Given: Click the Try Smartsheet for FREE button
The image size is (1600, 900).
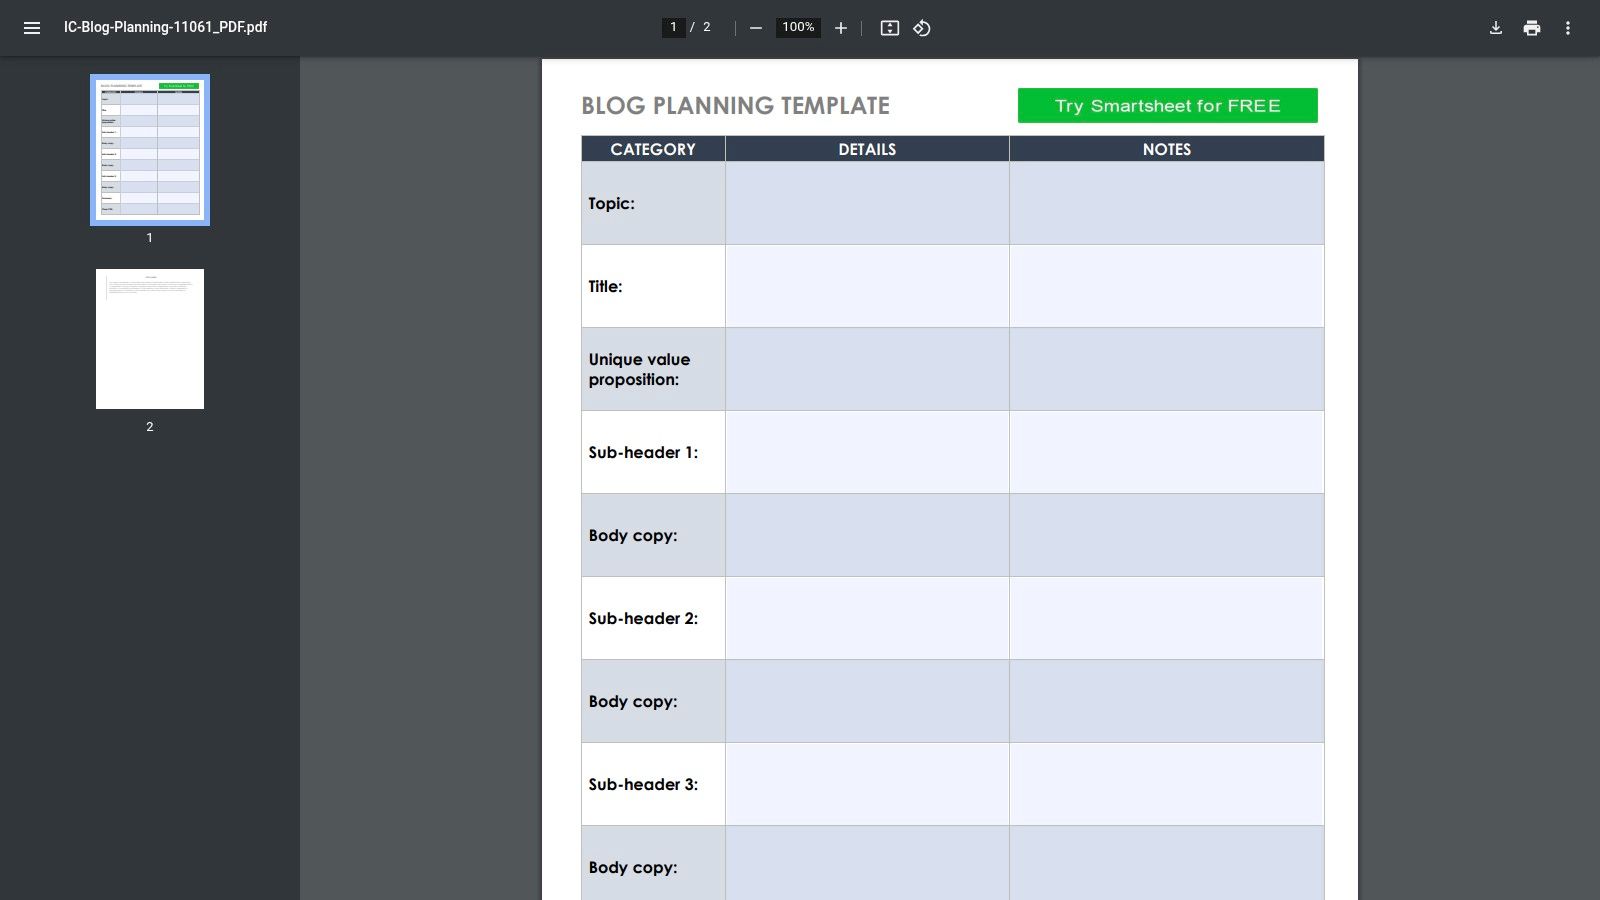Looking at the screenshot, I should (1166, 105).
